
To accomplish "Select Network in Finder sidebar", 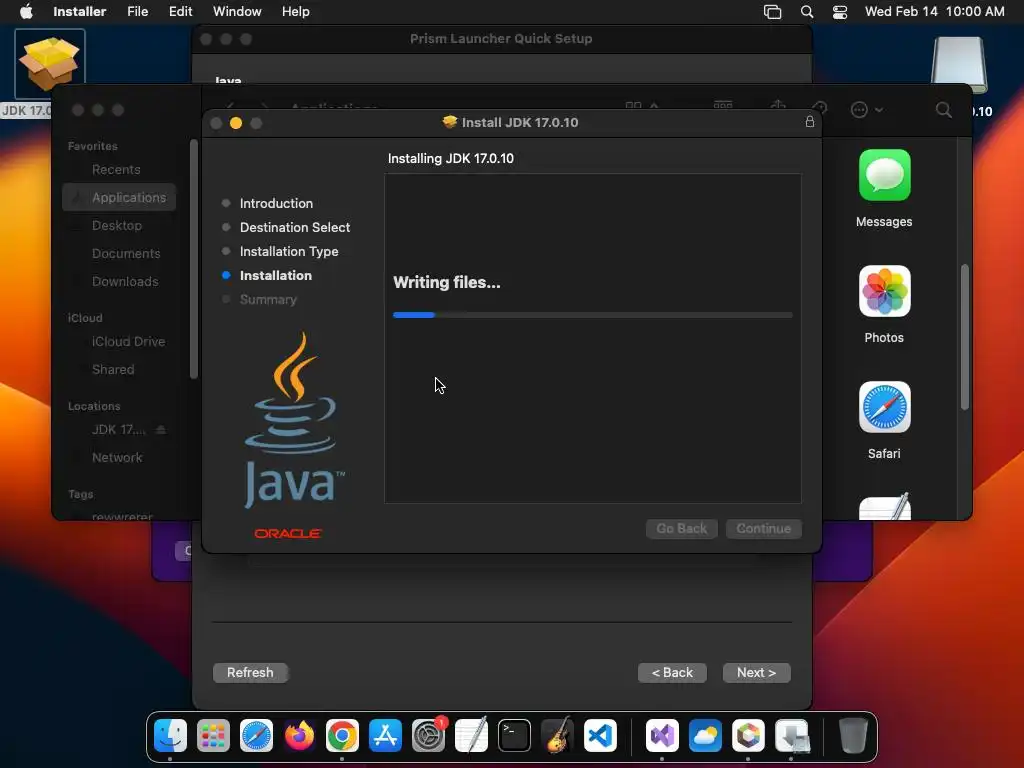I will [117, 458].
